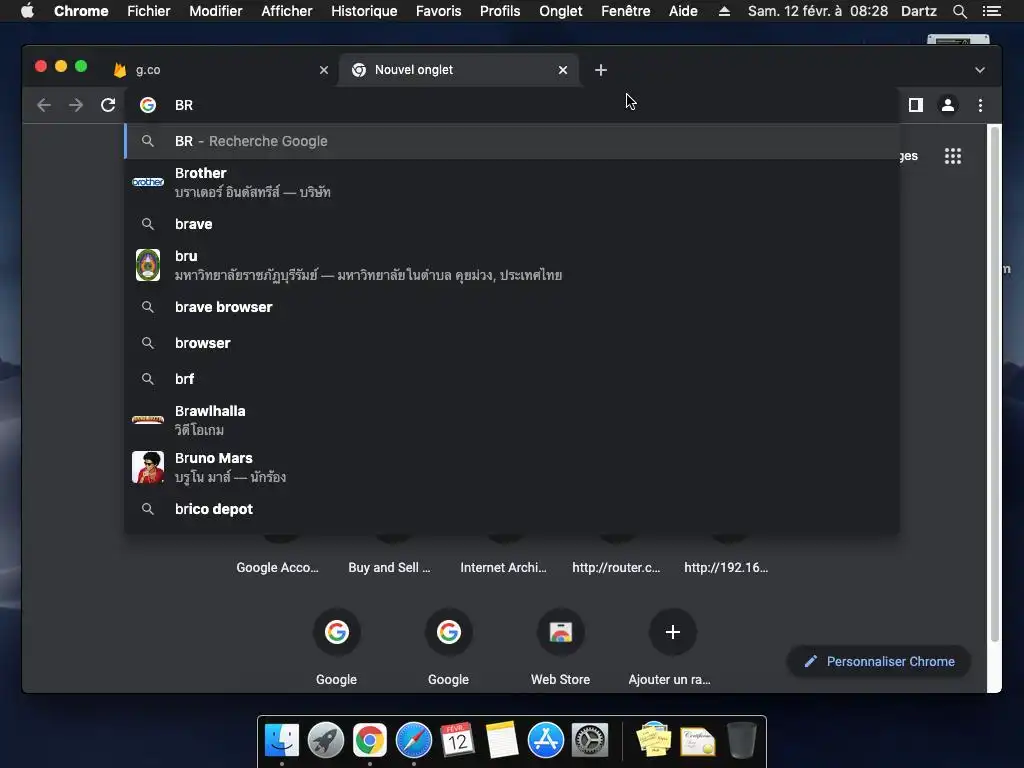This screenshot has height=768, width=1024.
Task: Close the g.co tab
Action: [x=323, y=70]
